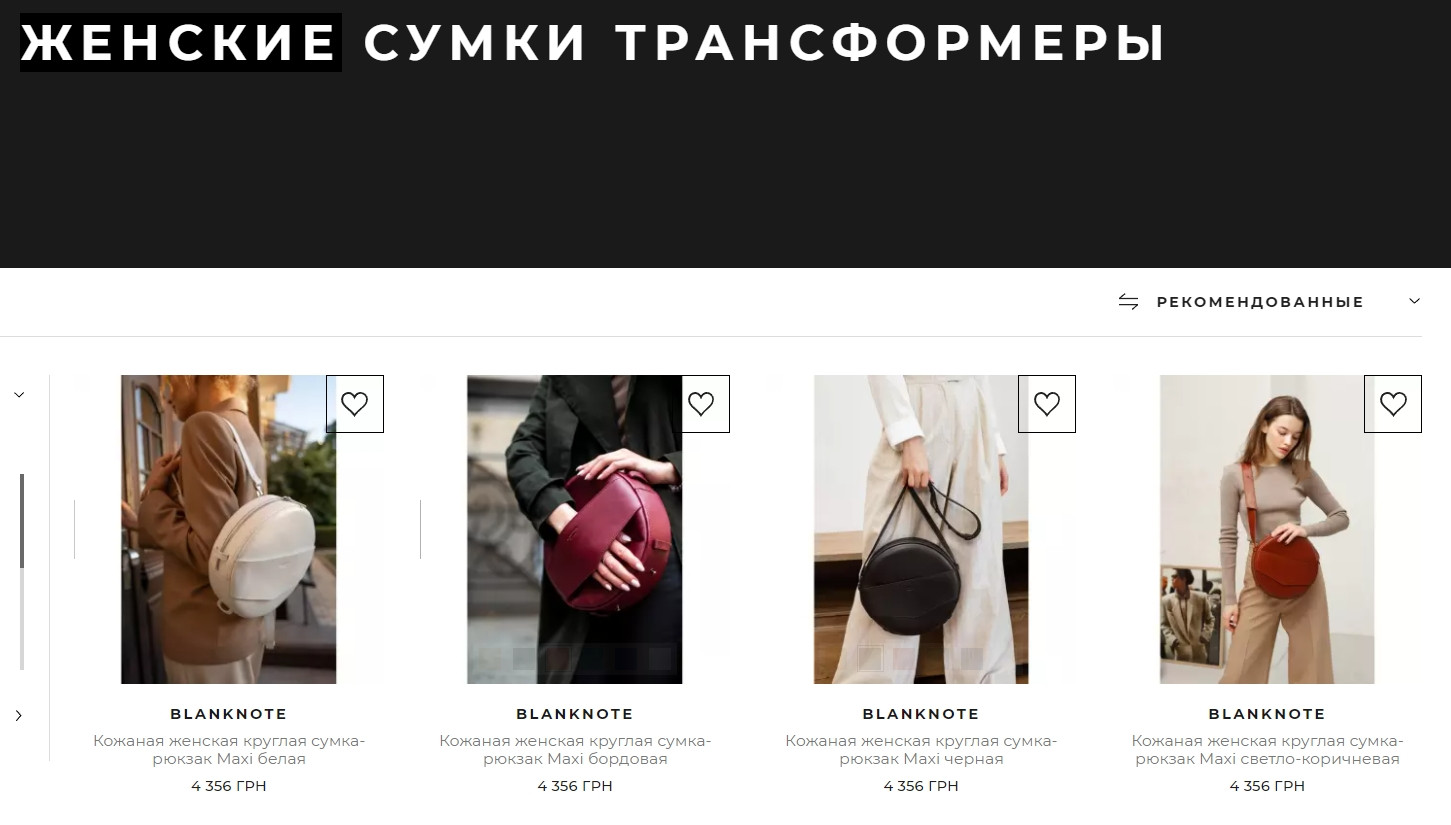Click the heart icon on the burgundy bag
Image resolution: width=1451 pixels, height=825 pixels.
701,404
